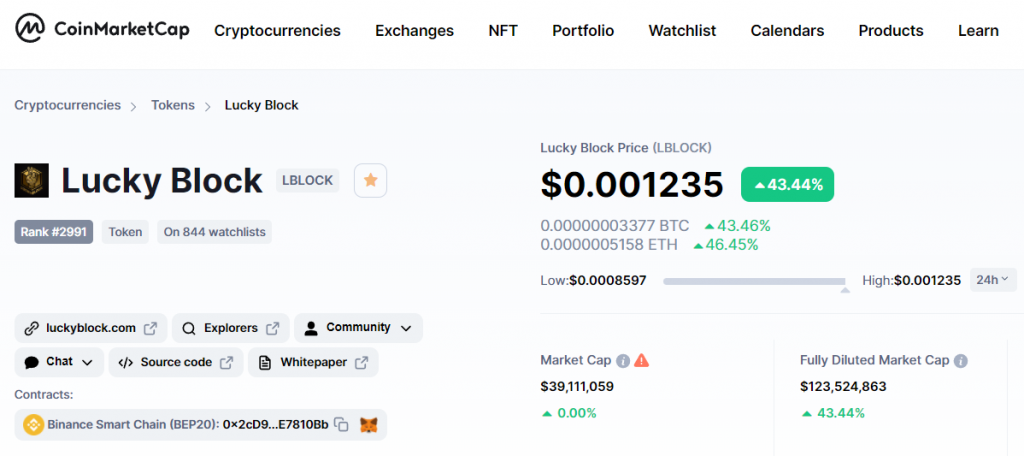Image resolution: width=1024 pixels, height=456 pixels.
Task: Click the low-high price range bar
Action: tap(754, 281)
